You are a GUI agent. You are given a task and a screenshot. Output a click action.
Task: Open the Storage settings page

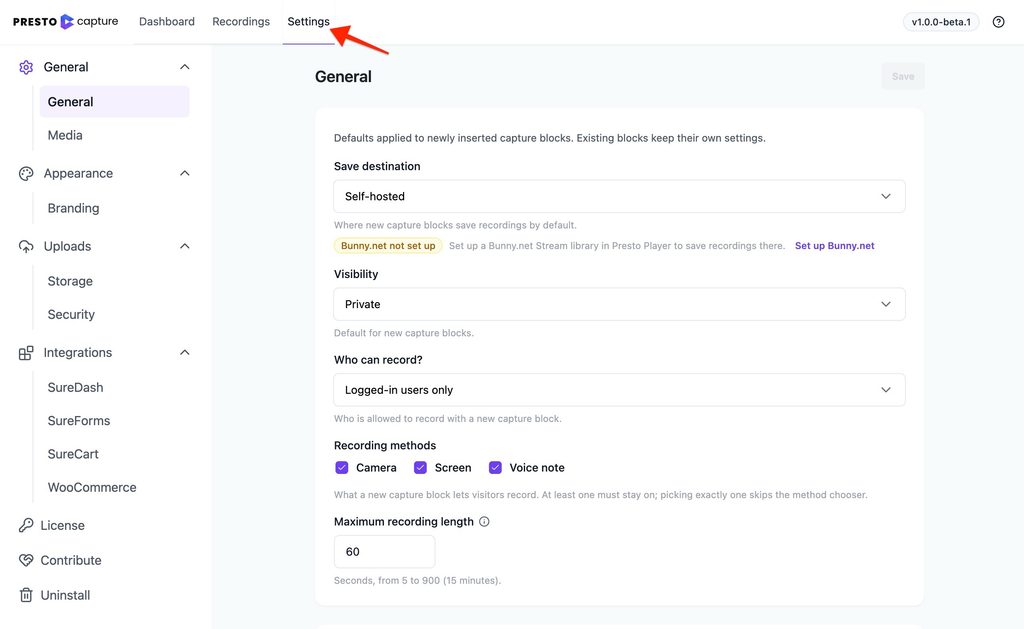[x=70, y=281]
